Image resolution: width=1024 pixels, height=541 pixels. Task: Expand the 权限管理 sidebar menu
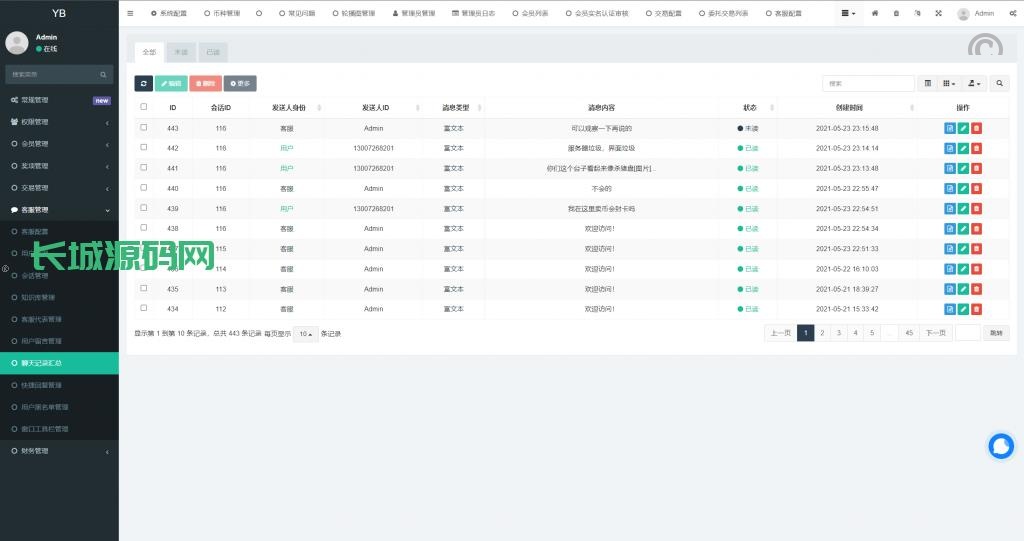pos(59,122)
